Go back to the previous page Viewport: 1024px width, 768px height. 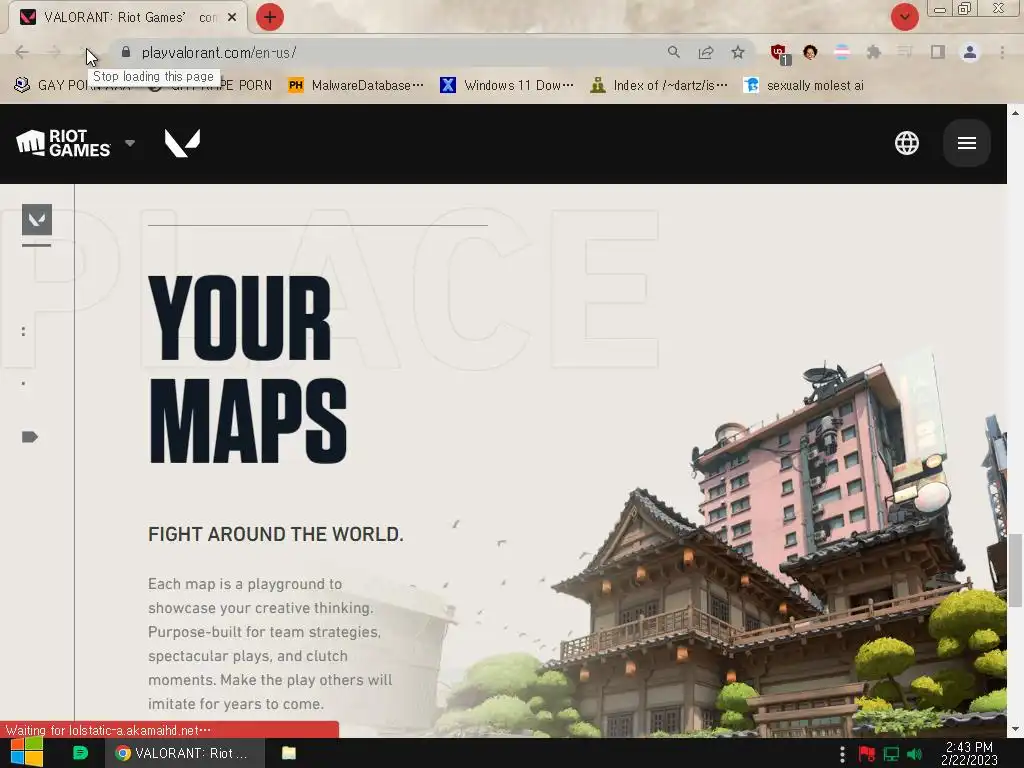(x=22, y=52)
